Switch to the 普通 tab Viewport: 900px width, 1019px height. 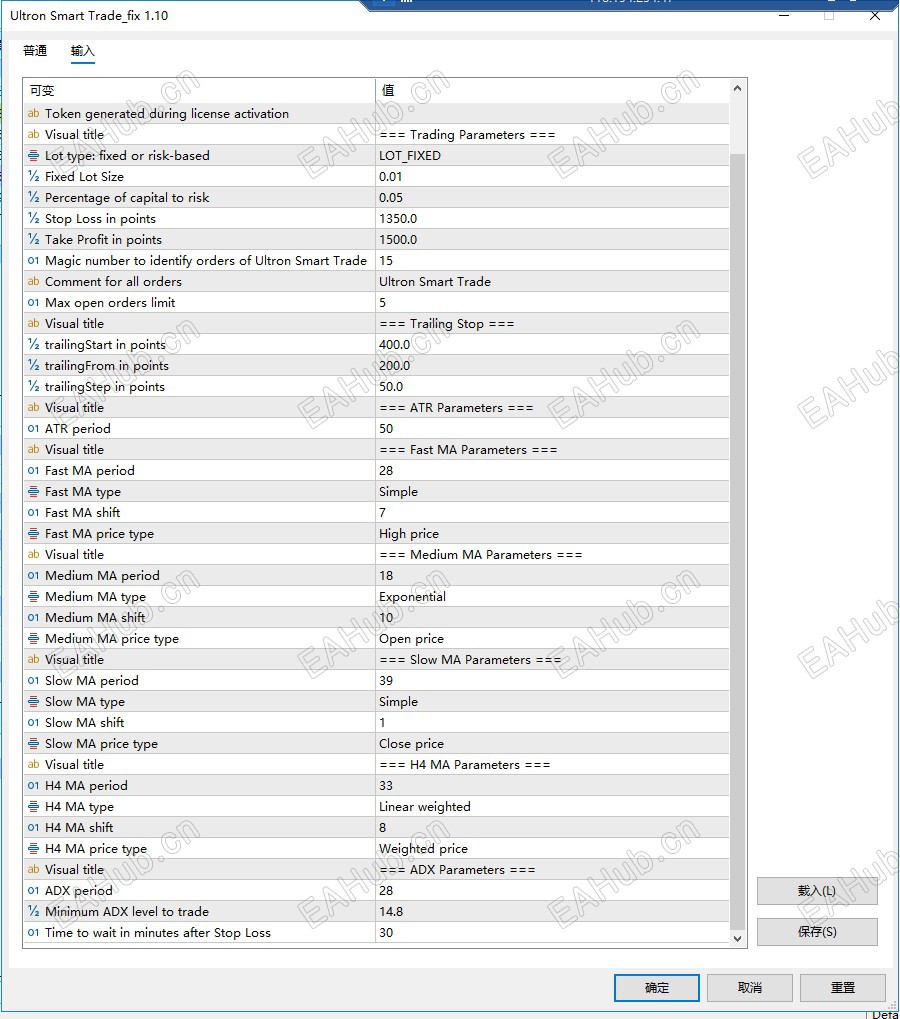point(35,51)
